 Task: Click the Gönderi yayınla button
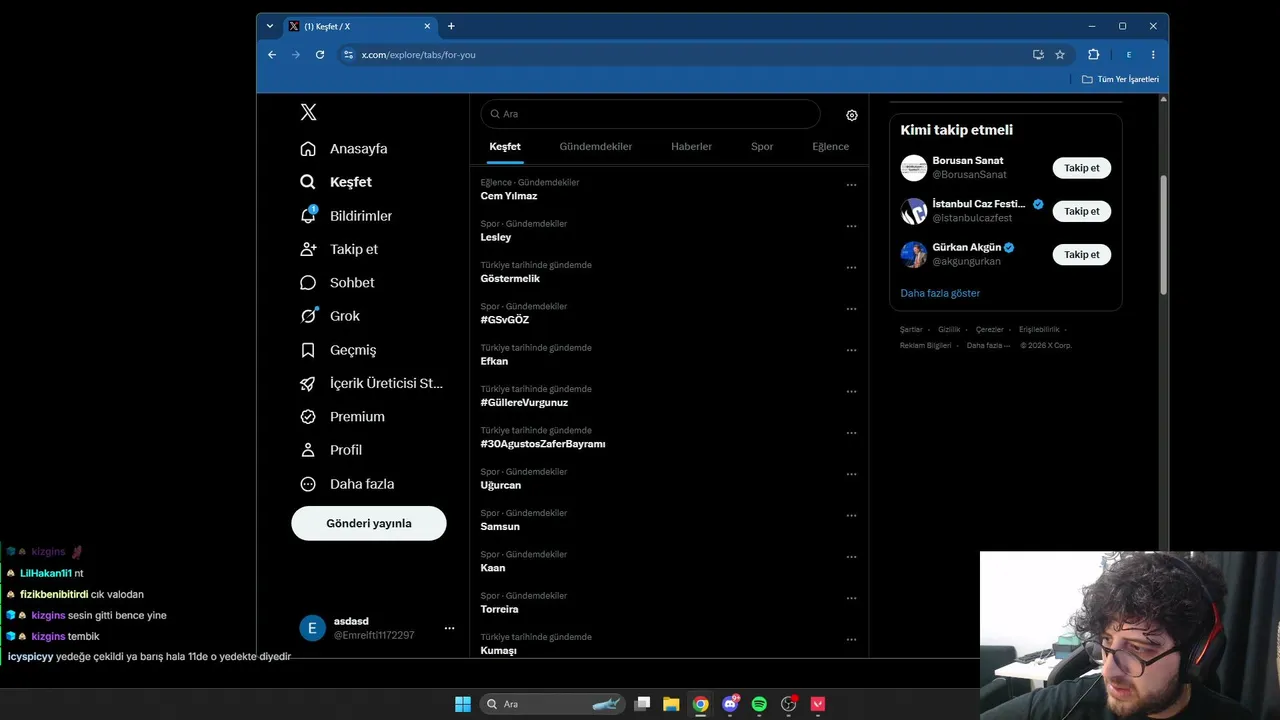[369, 523]
